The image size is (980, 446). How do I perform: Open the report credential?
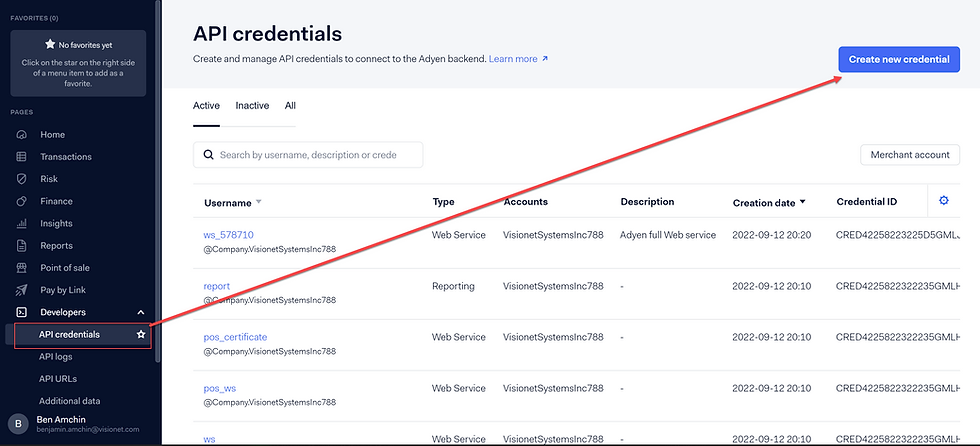pos(217,286)
